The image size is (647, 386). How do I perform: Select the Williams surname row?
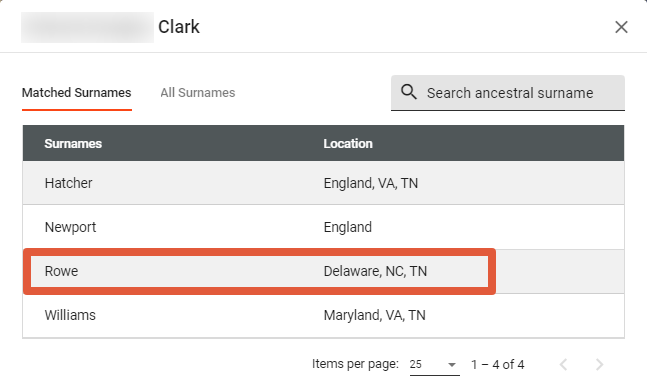324,315
